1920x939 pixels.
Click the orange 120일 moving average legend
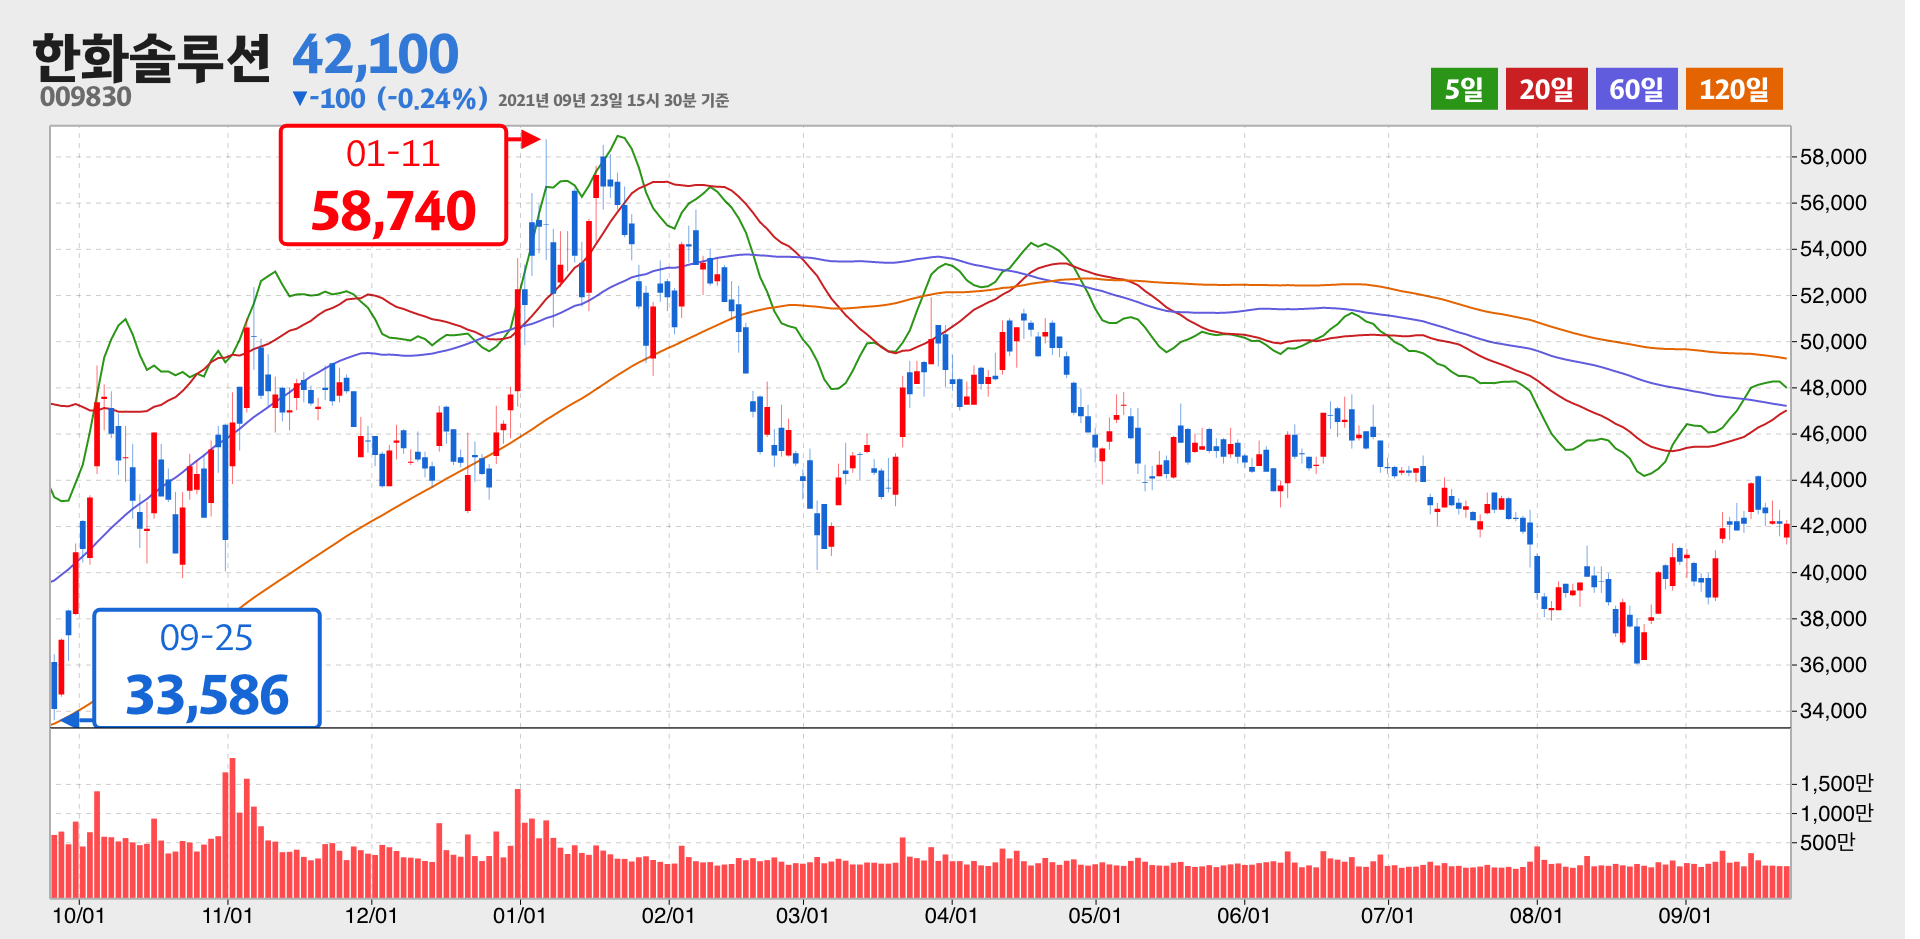[1734, 89]
